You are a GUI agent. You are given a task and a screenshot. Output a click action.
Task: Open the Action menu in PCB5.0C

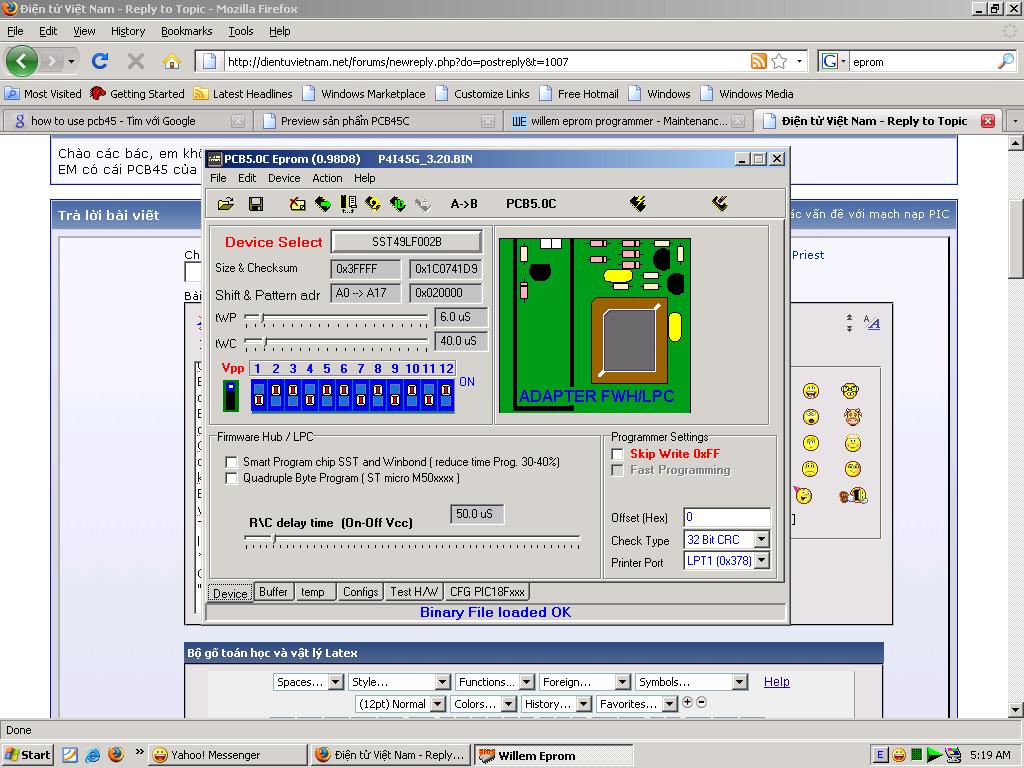coord(327,178)
